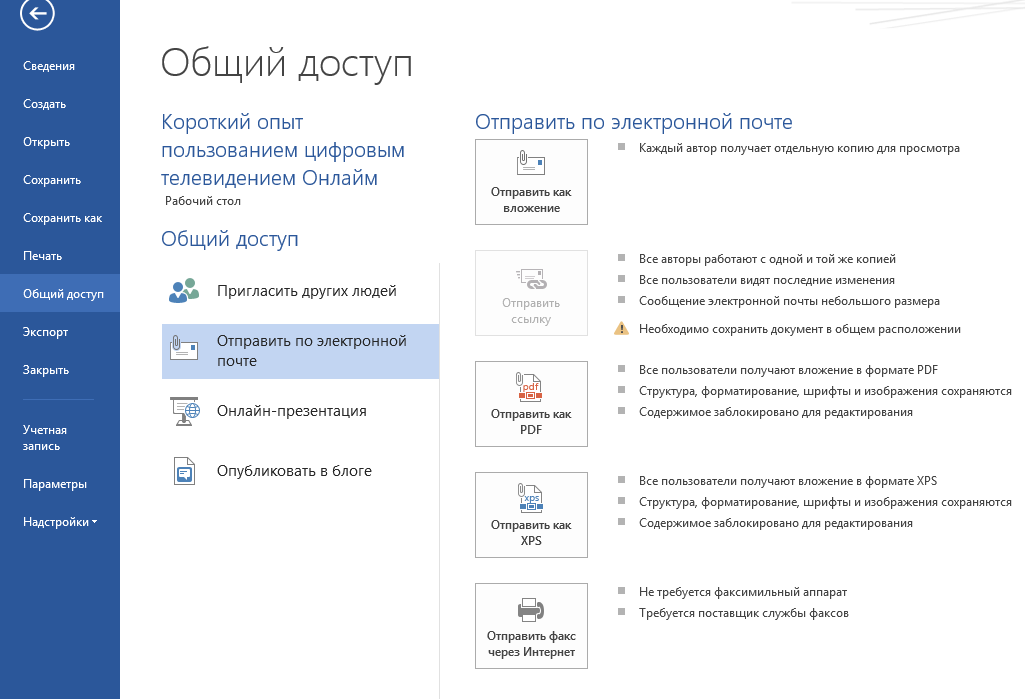Click the back arrow button

pos(37,12)
